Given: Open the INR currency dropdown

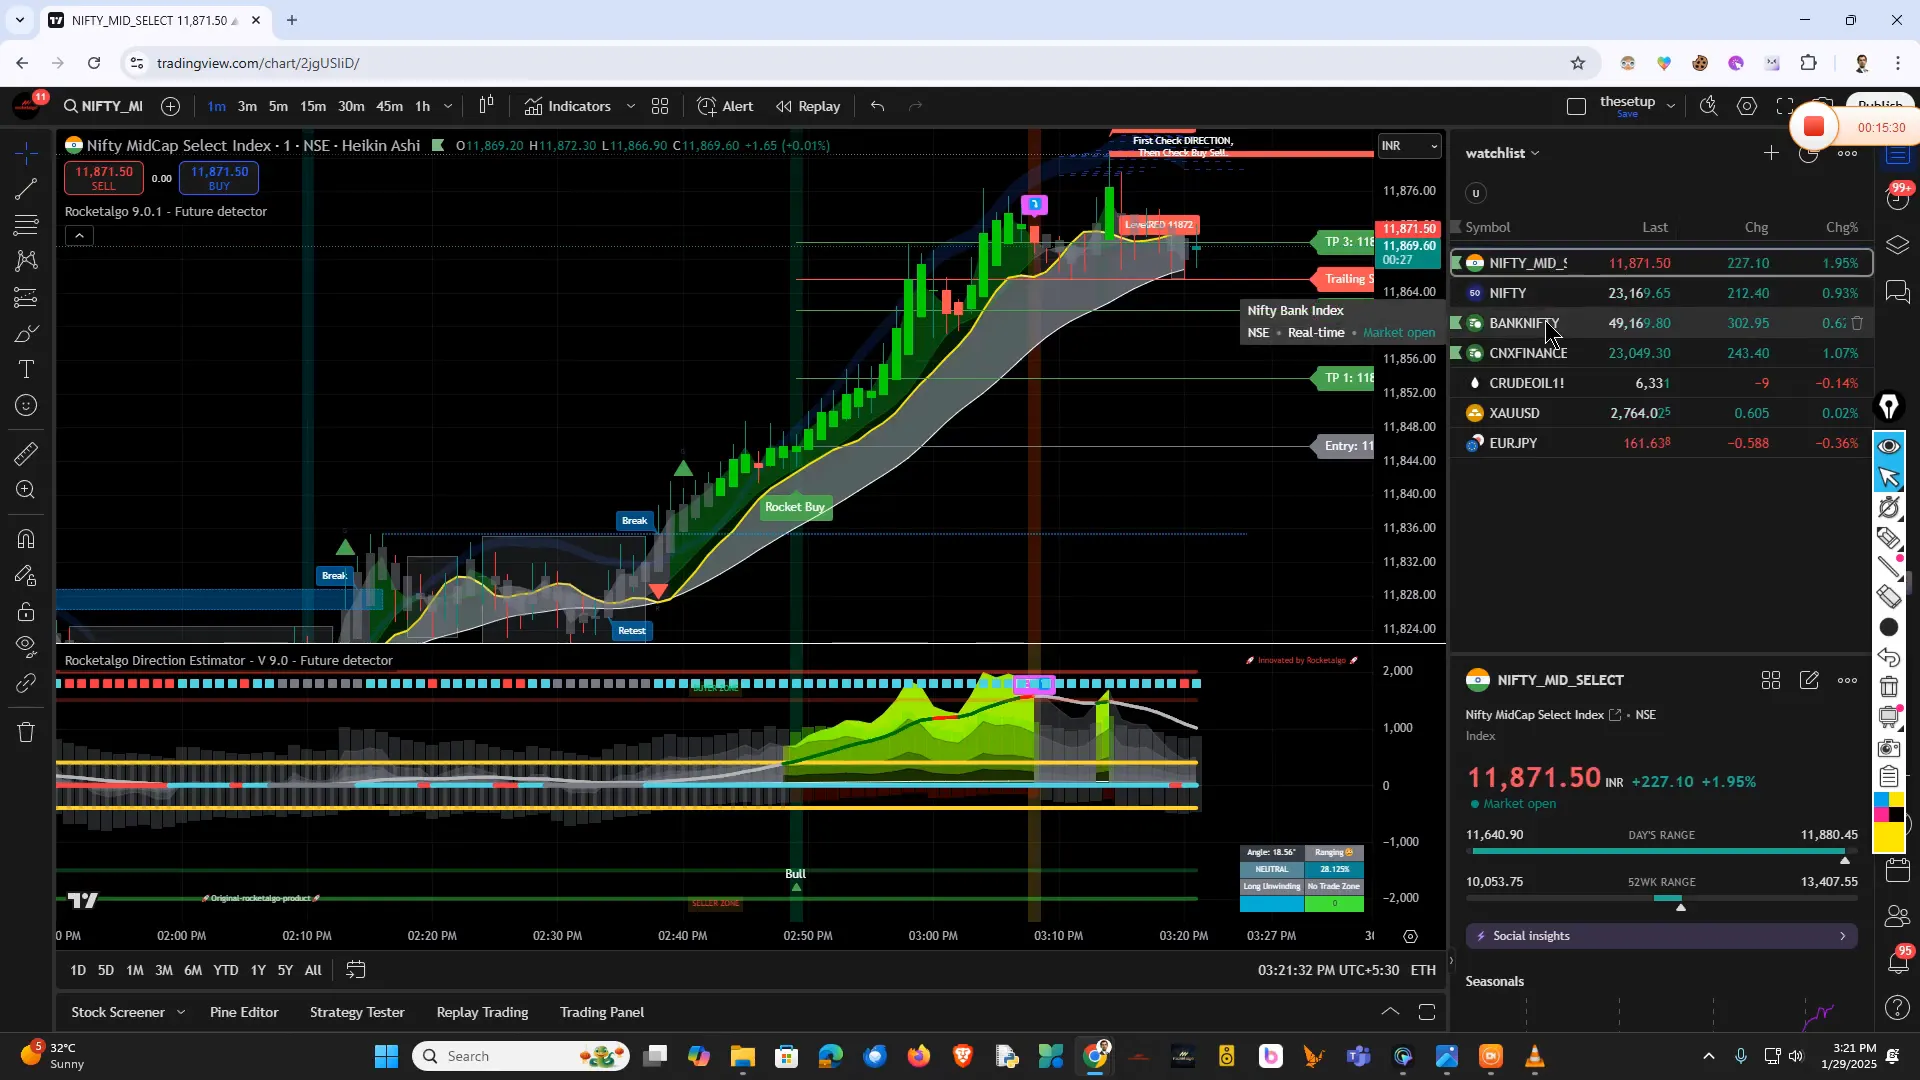Looking at the screenshot, I should click(x=1410, y=146).
